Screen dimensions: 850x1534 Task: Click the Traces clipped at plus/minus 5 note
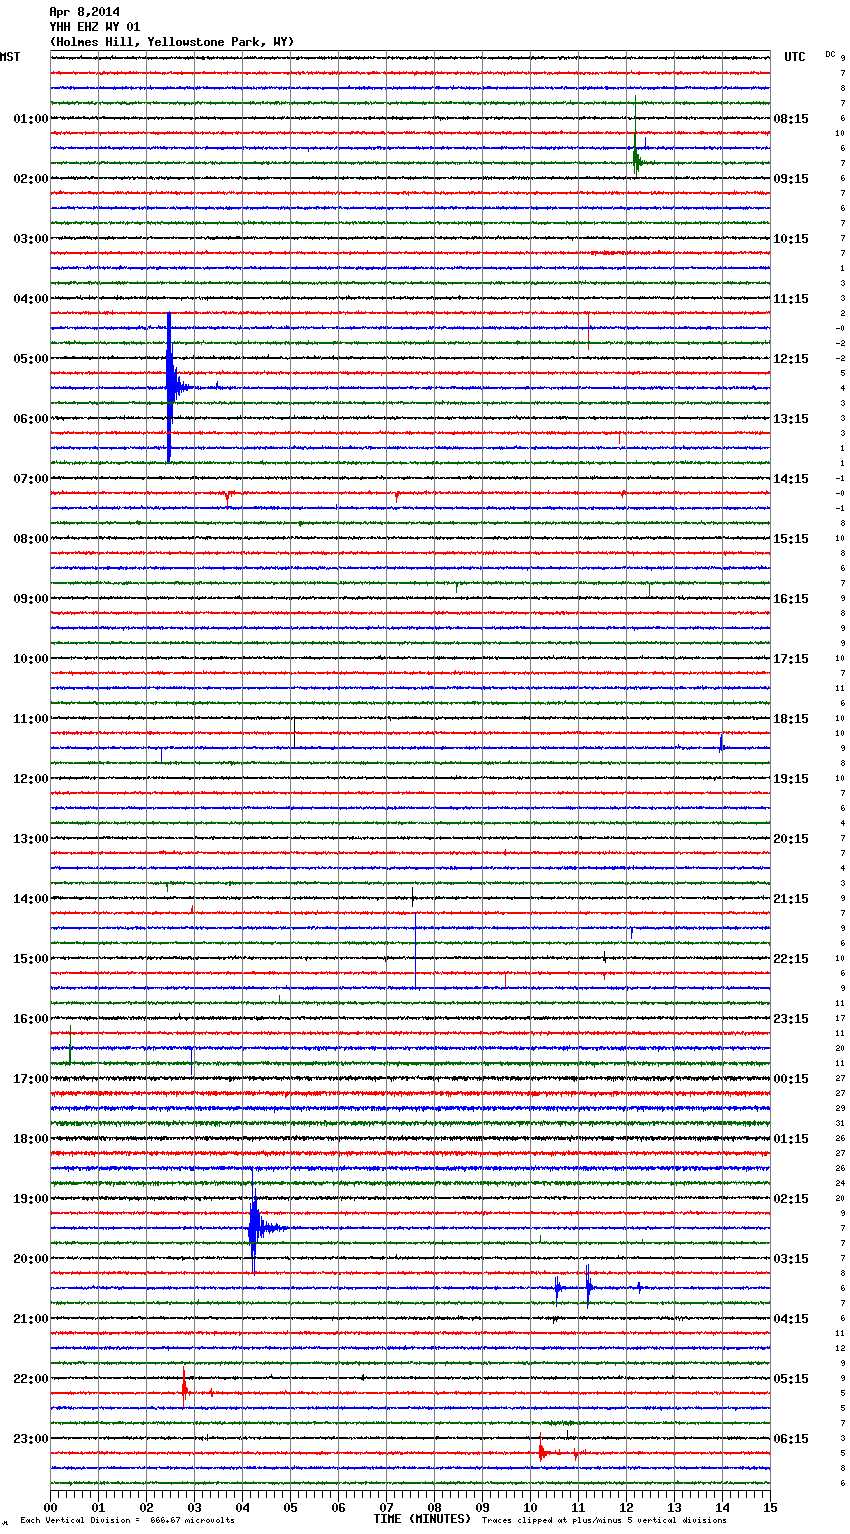coord(604,1520)
